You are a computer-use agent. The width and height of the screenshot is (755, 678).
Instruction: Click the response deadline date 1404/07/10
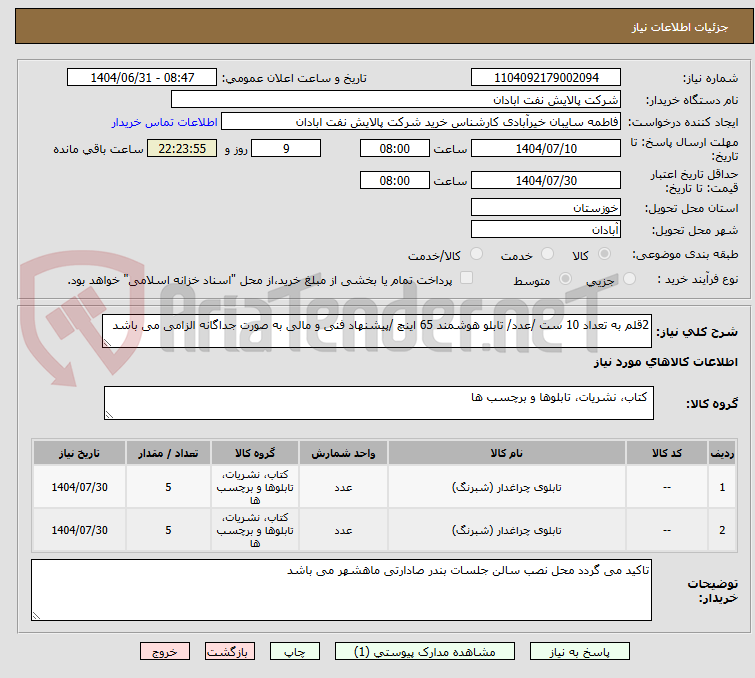546,148
